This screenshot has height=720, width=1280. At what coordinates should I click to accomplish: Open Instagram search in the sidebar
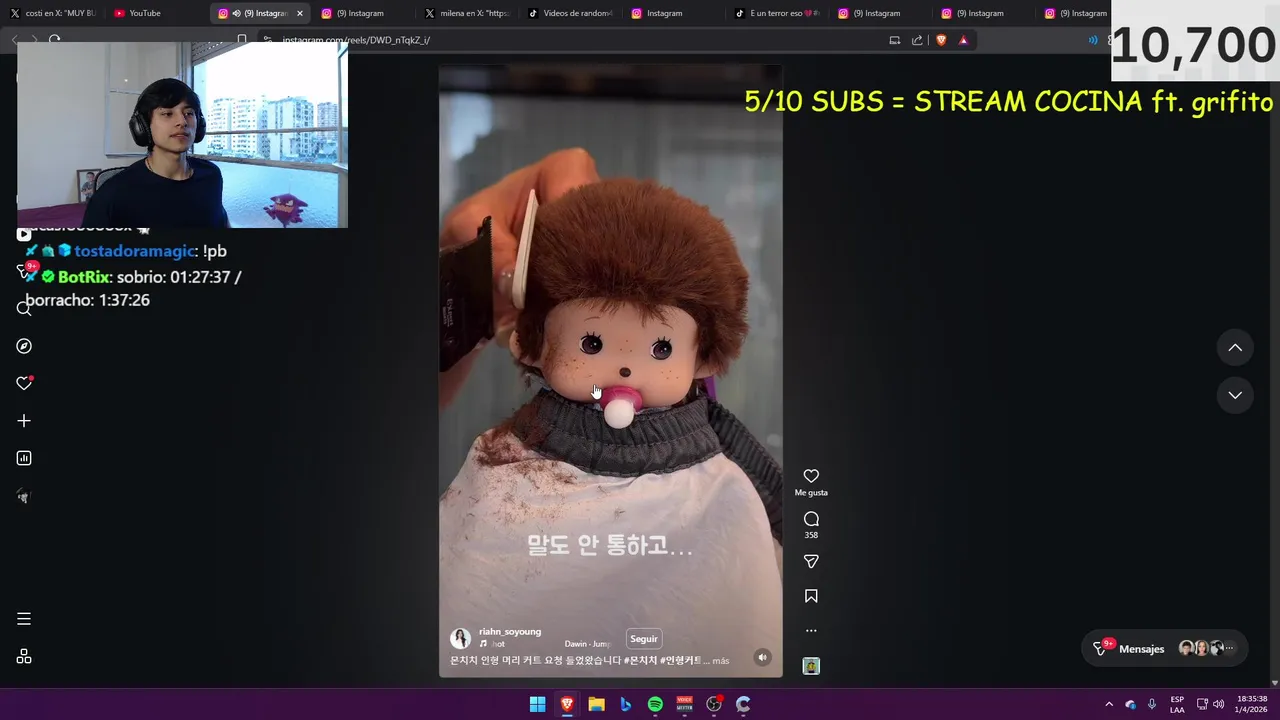coord(24,308)
